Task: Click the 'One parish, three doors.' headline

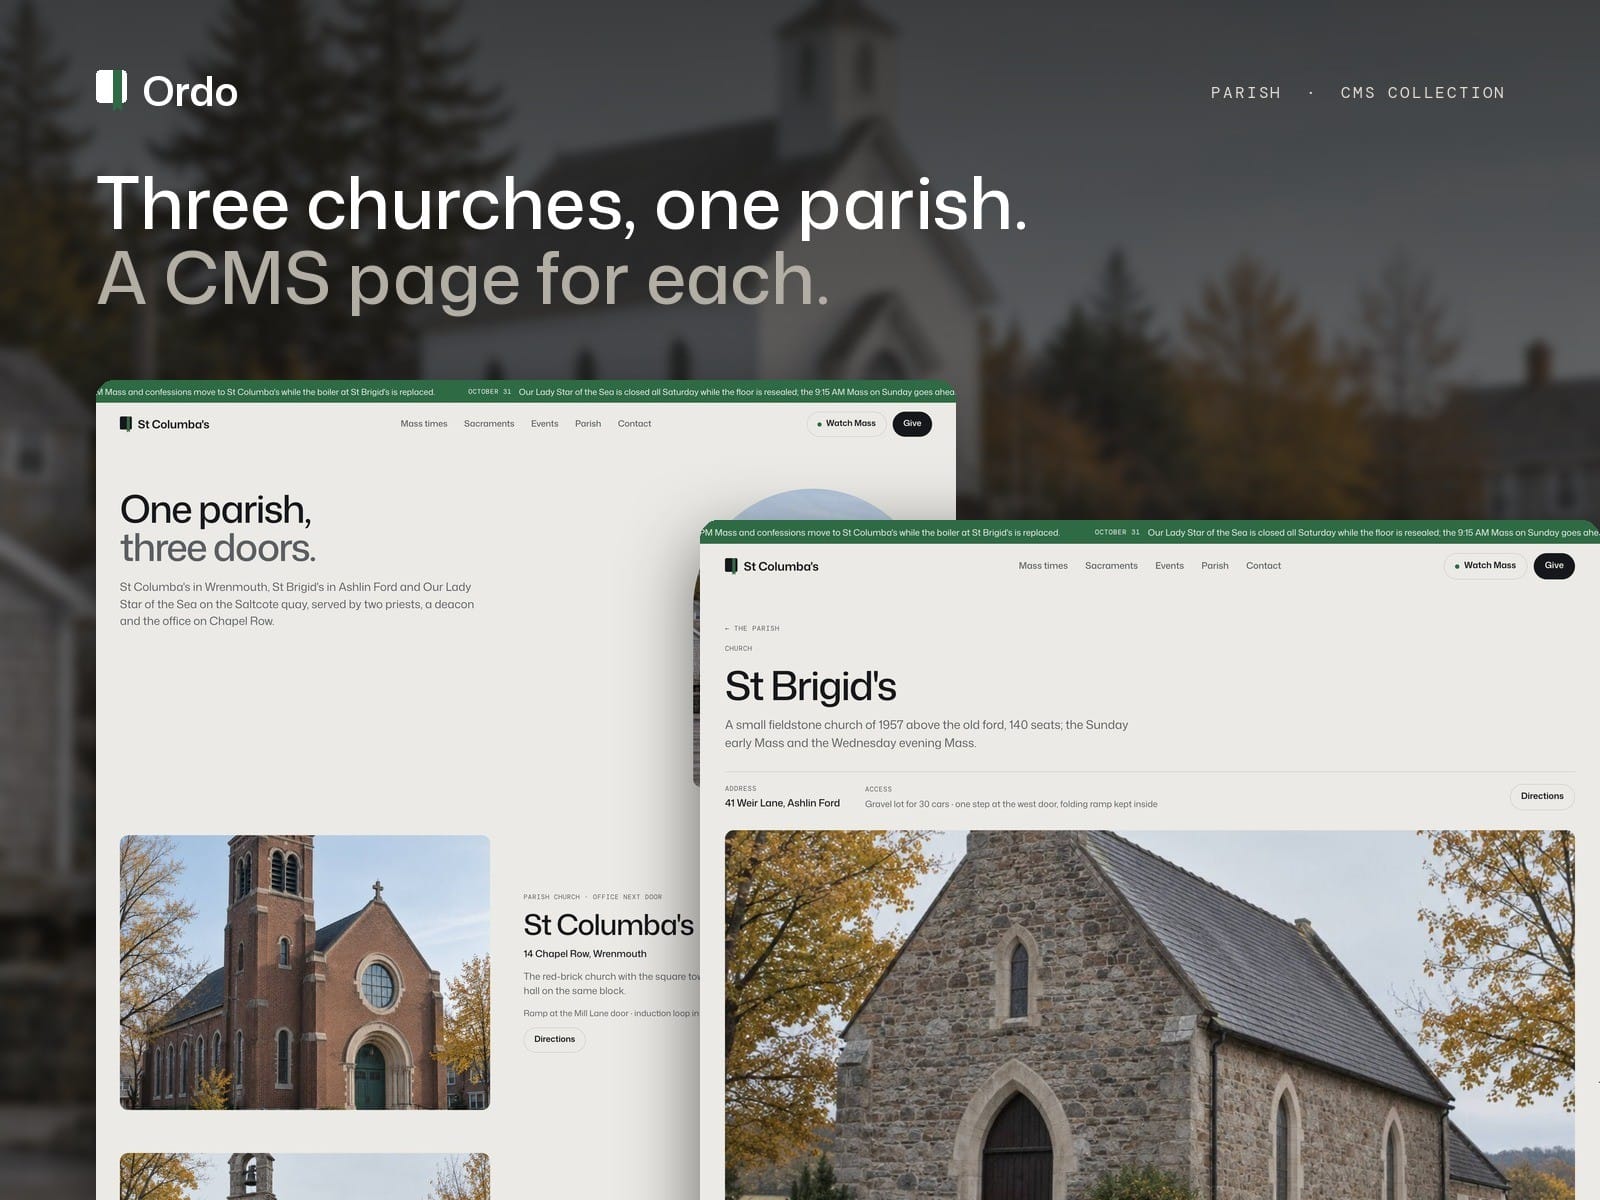Action: coord(217,529)
